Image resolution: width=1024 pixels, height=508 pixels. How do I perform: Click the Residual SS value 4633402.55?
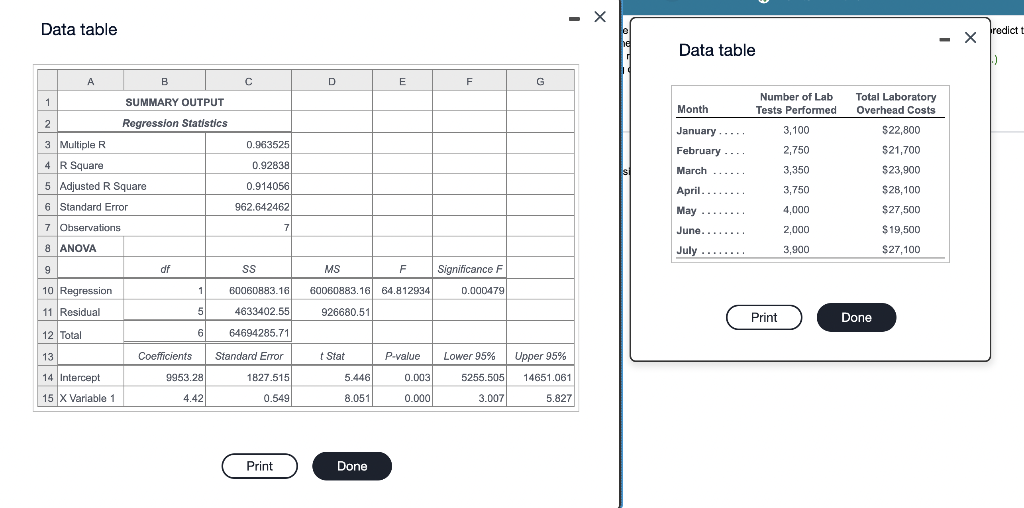263,312
